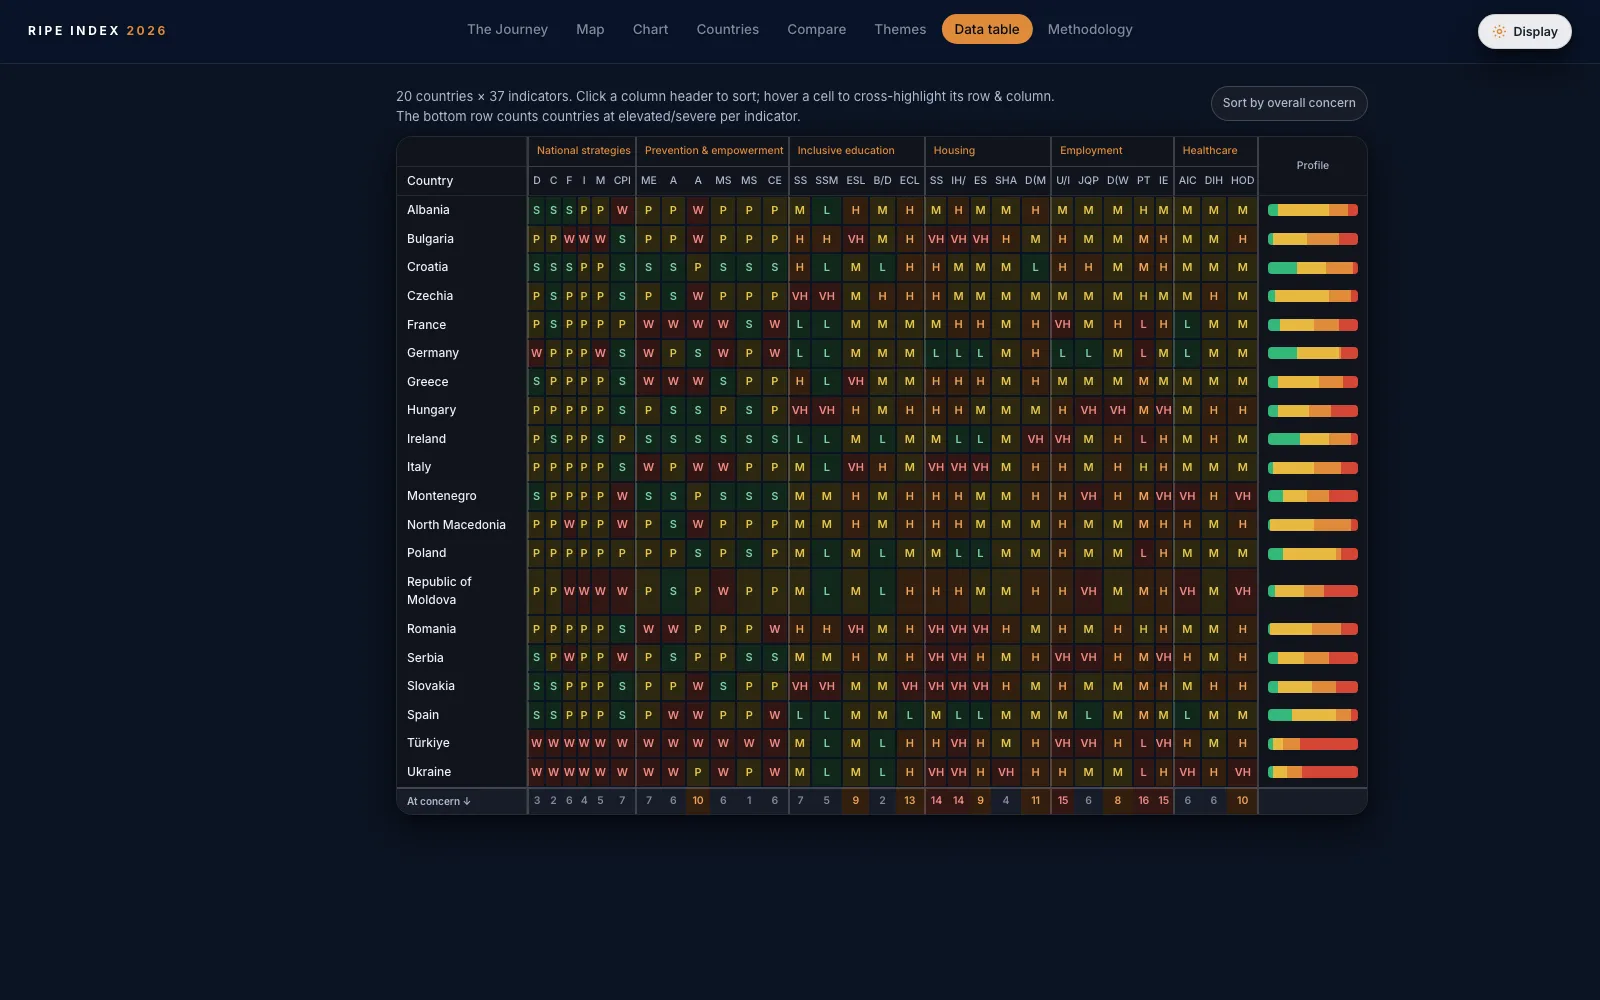1600x1000 pixels.
Task: Sort by the ECL column header
Action: point(909,181)
